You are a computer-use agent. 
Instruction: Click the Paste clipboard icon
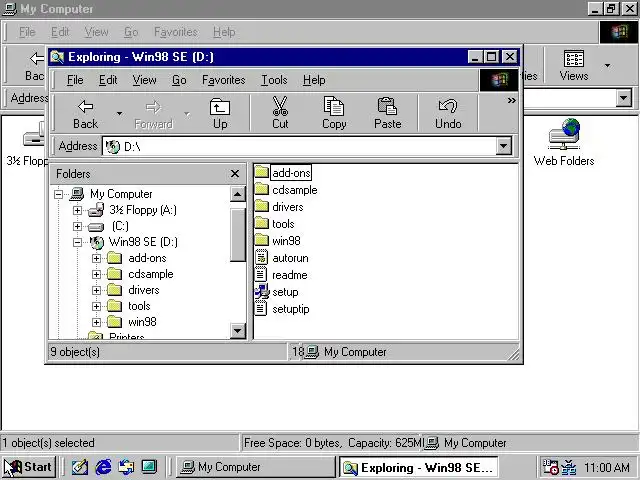[x=387, y=107]
